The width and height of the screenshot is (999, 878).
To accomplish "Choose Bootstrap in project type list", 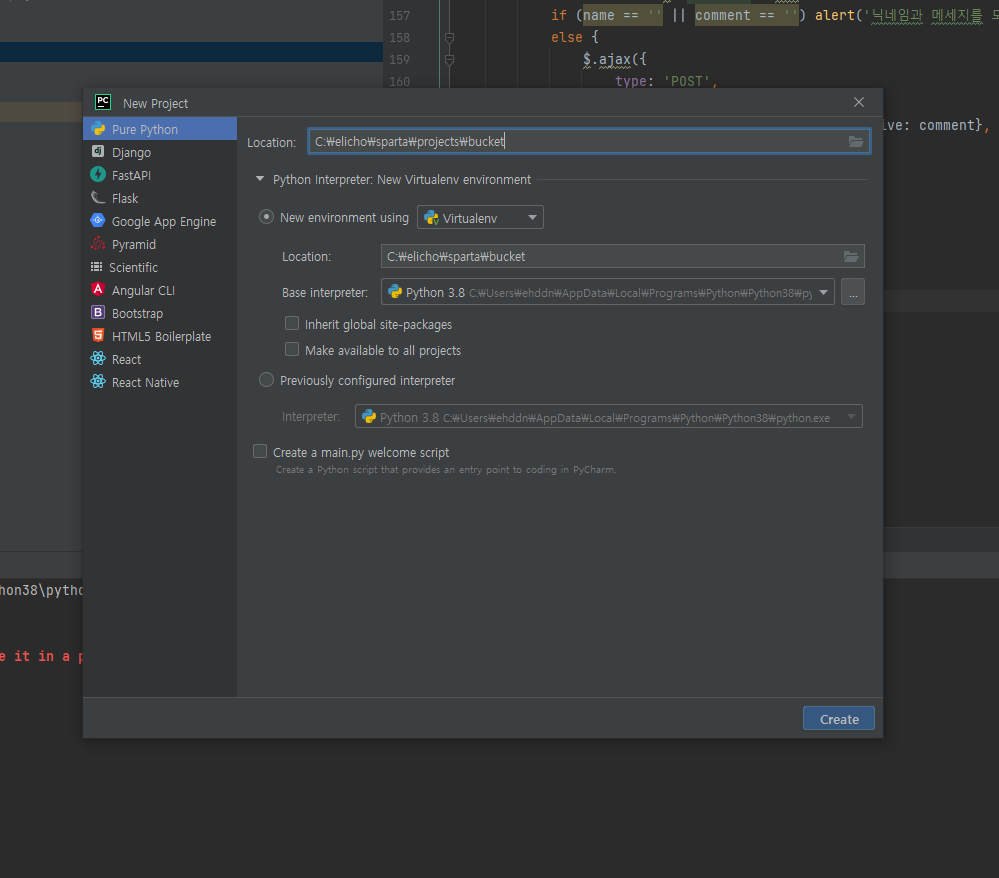I will coord(160,313).
